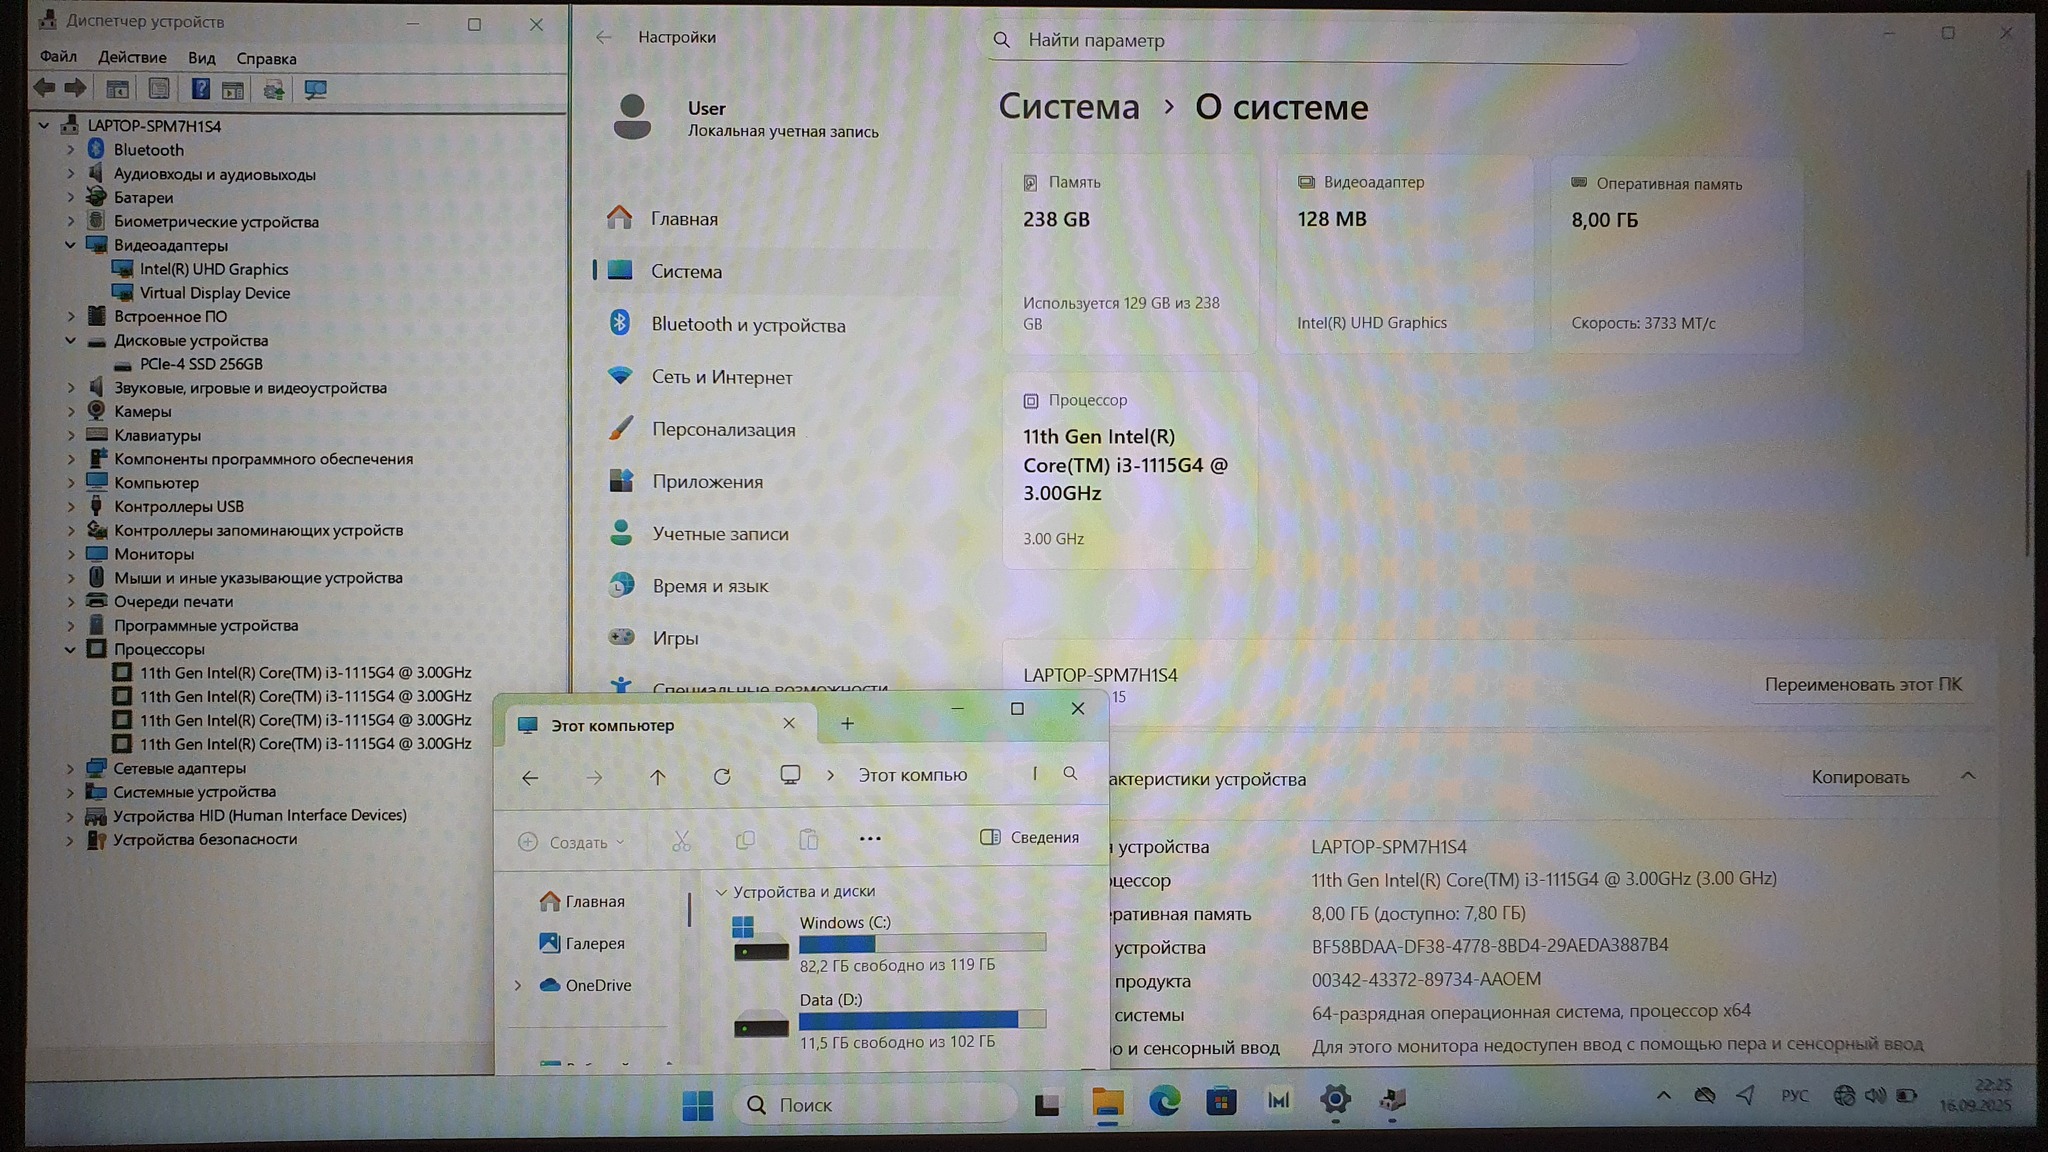The width and height of the screenshot is (2048, 1152).
Task: Click the Копировать button
Action: pyautogui.click(x=1859, y=777)
